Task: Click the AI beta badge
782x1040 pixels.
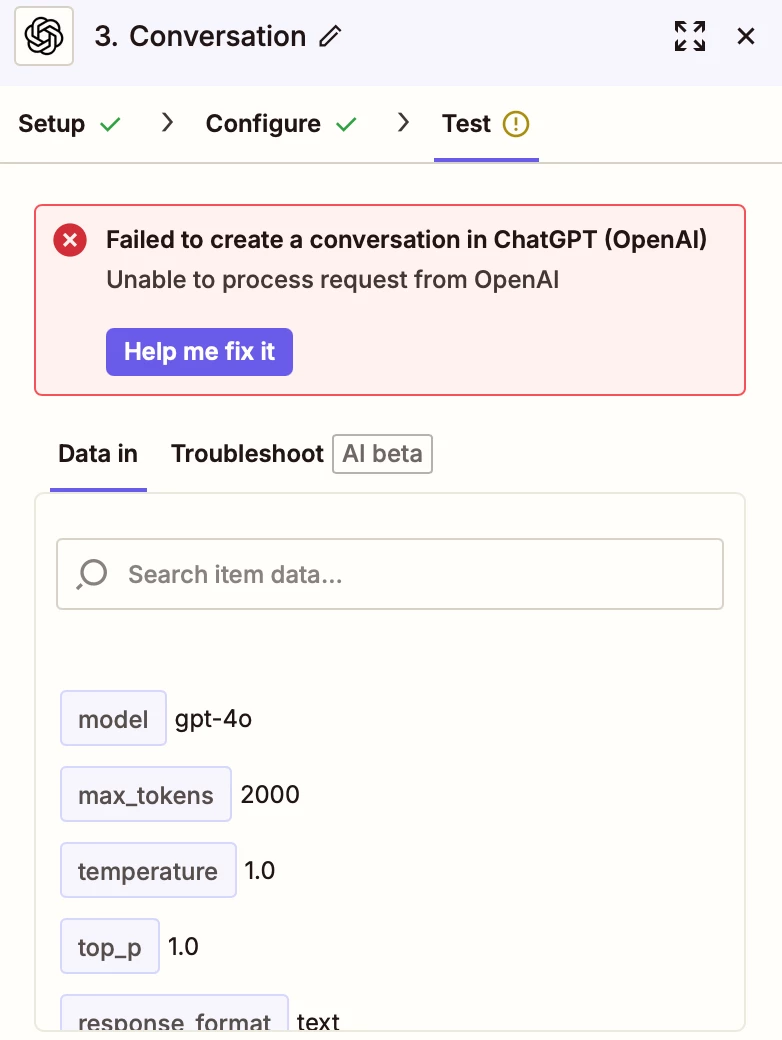Action: (383, 454)
